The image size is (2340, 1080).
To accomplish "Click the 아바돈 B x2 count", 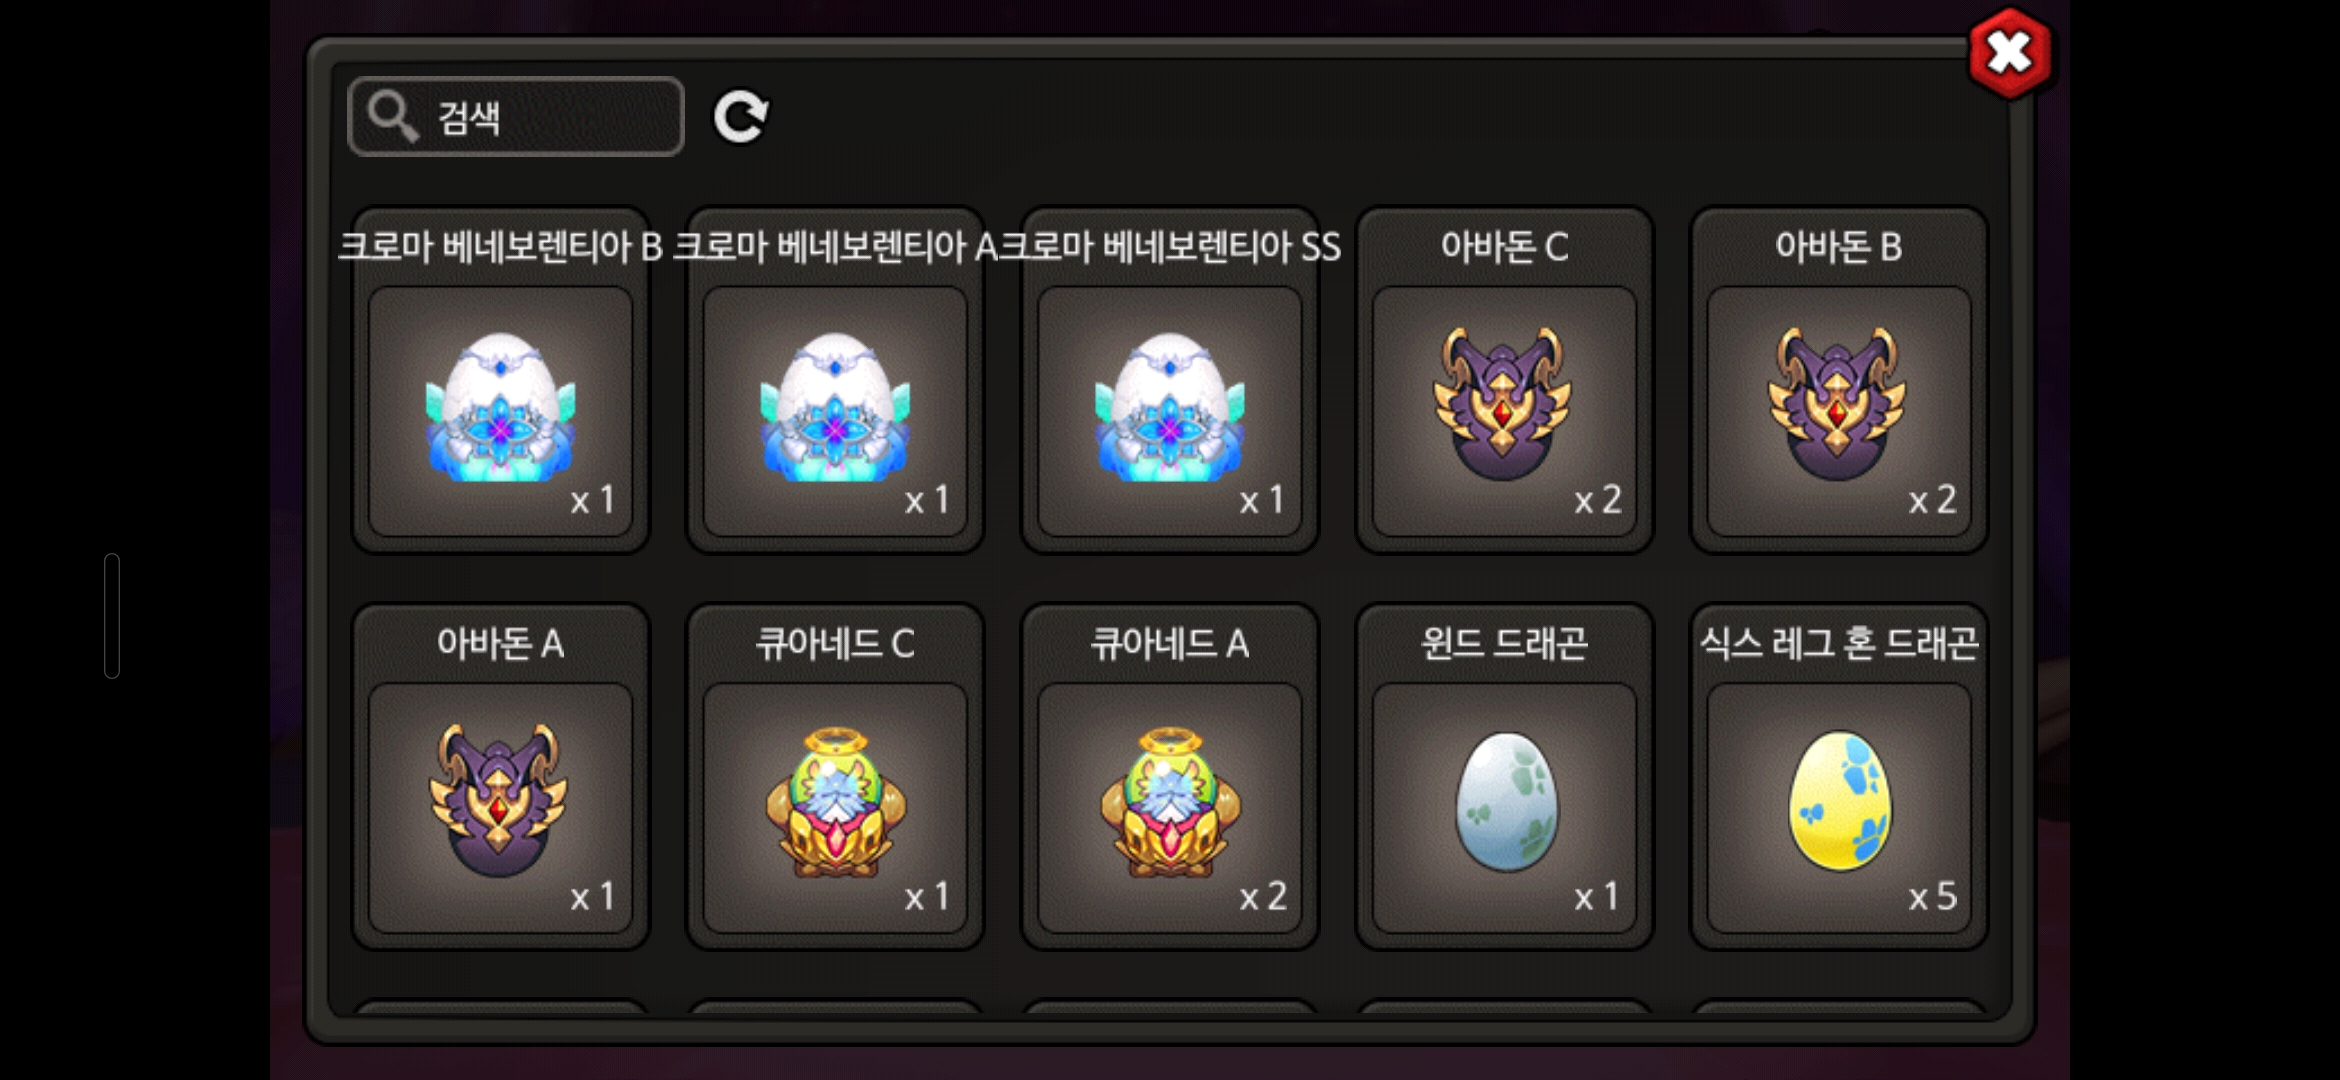I will tap(1932, 499).
